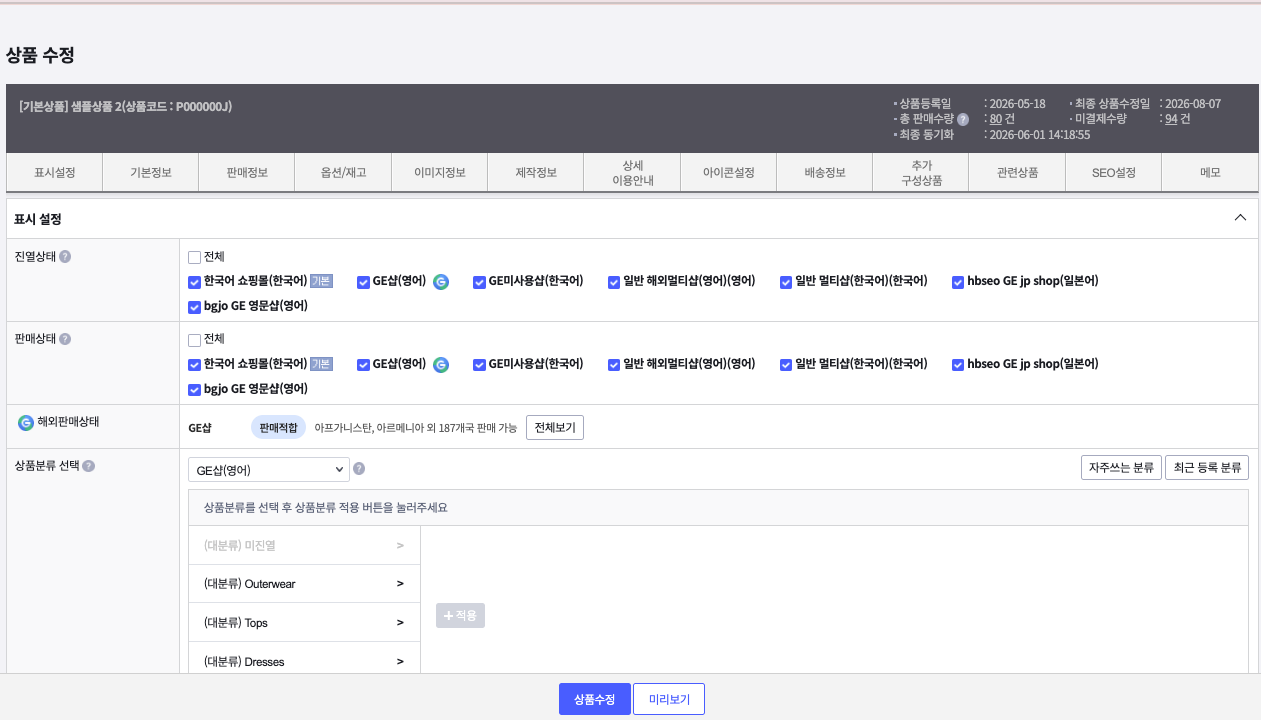This screenshot has height=720, width=1261.
Task: Open 최근 등록 분류 button
Action: [1207, 468]
